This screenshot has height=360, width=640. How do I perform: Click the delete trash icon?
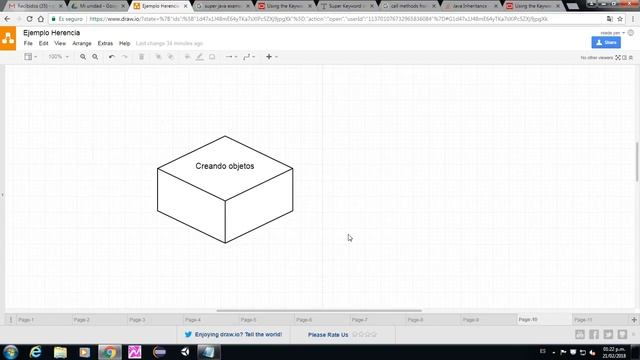point(142,57)
